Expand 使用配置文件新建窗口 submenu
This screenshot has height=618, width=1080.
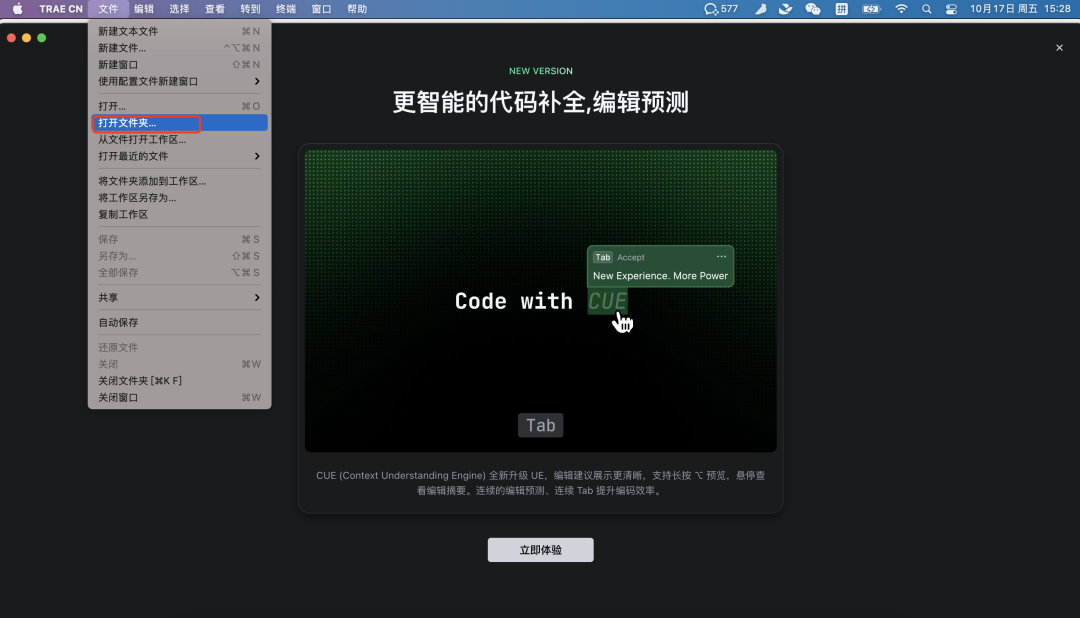[179, 81]
